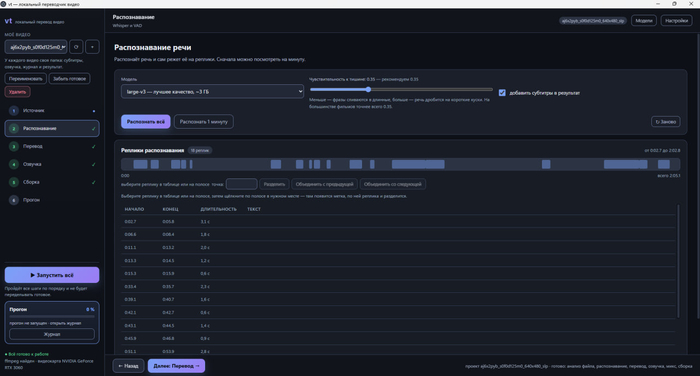Click the Распознать всё button
This screenshot has height=376, width=700.
click(x=146, y=121)
